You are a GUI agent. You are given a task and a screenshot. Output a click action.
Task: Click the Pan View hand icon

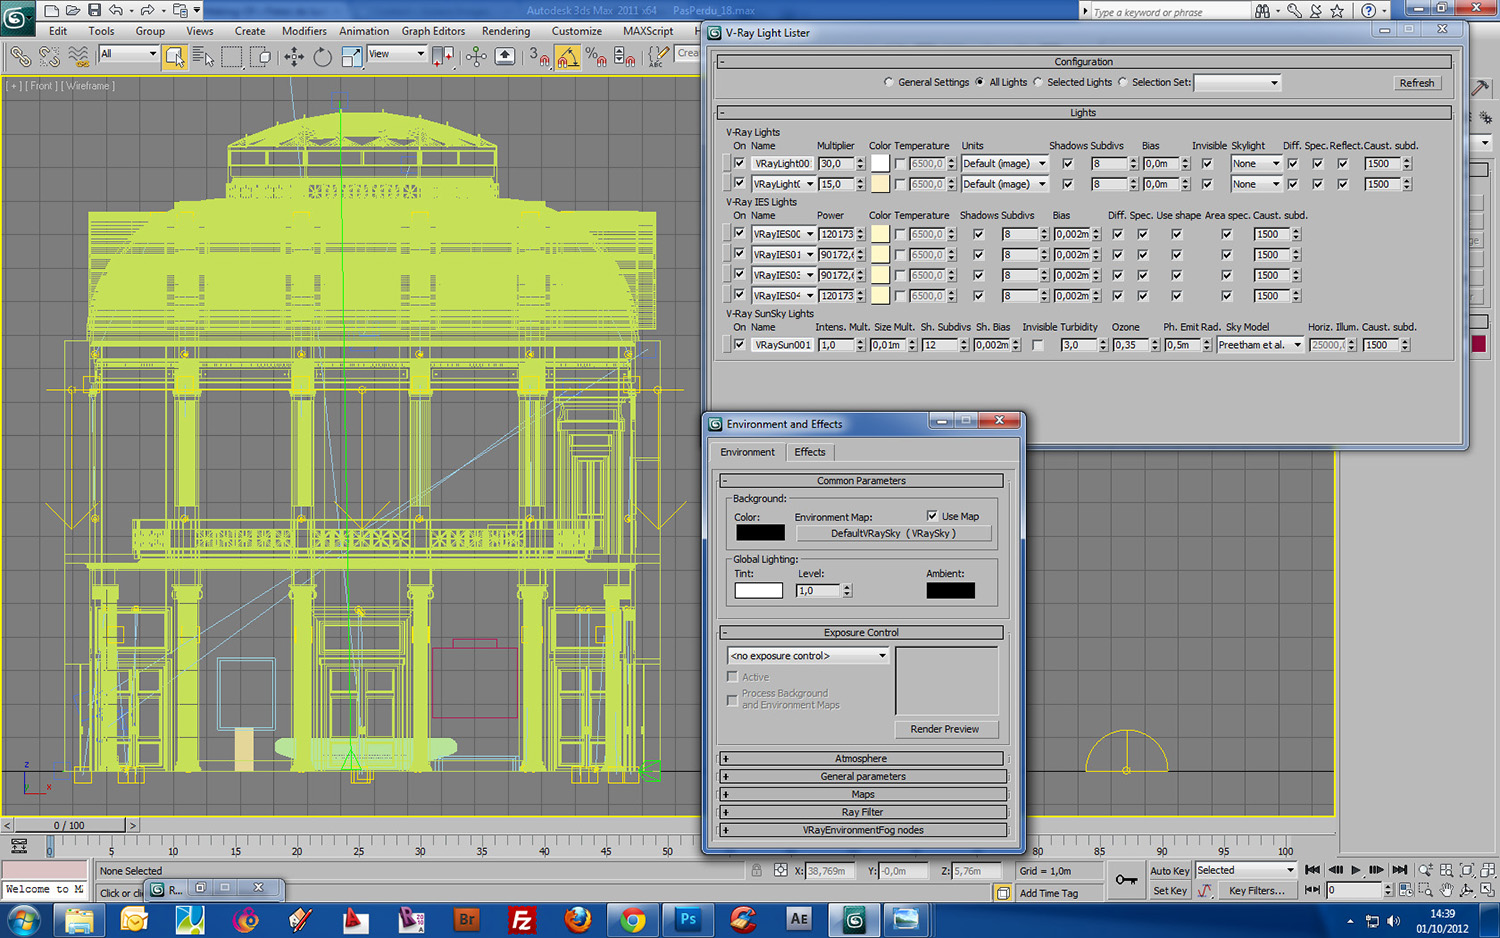click(x=1446, y=890)
